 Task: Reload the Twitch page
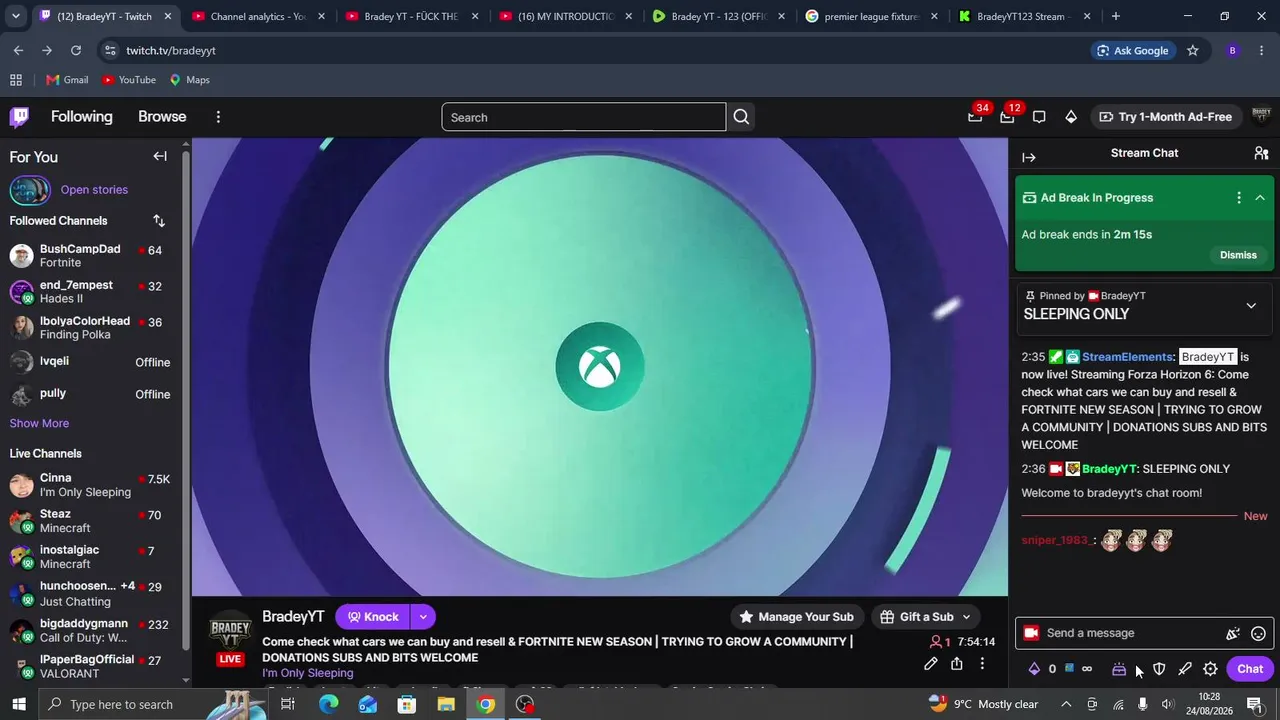[x=76, y=51]
